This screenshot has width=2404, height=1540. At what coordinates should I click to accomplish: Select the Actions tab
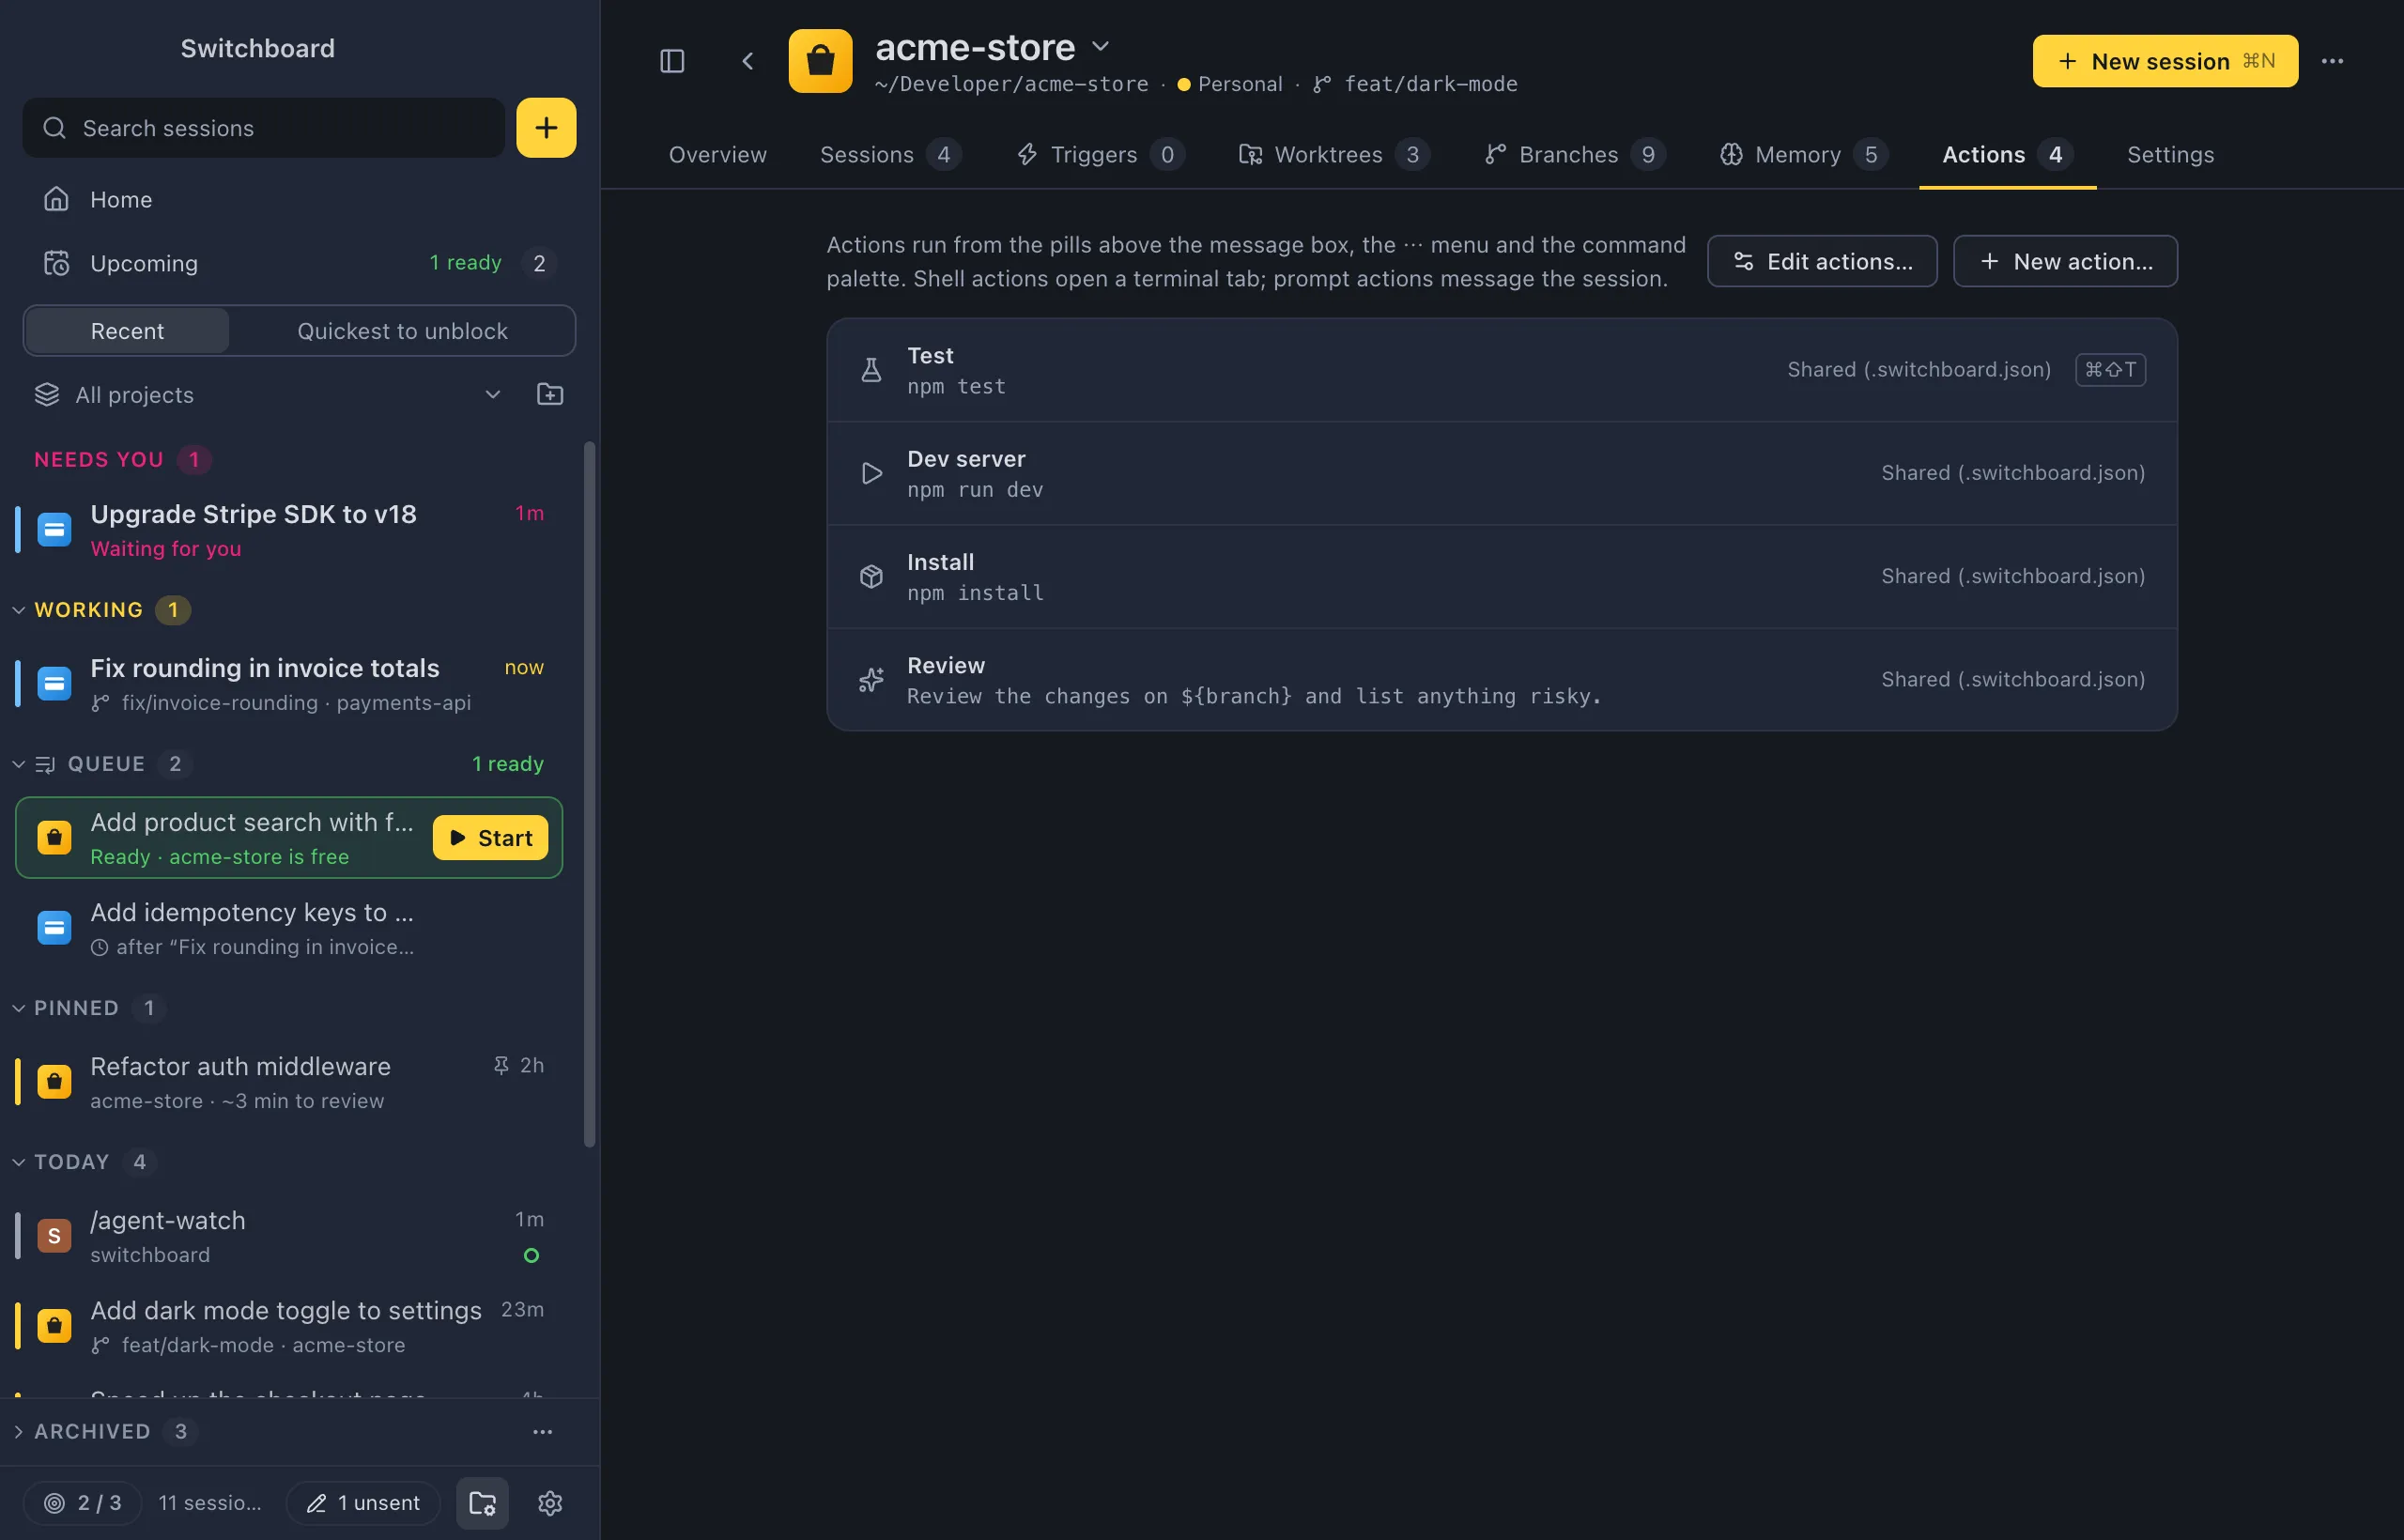click(2007, 155)
